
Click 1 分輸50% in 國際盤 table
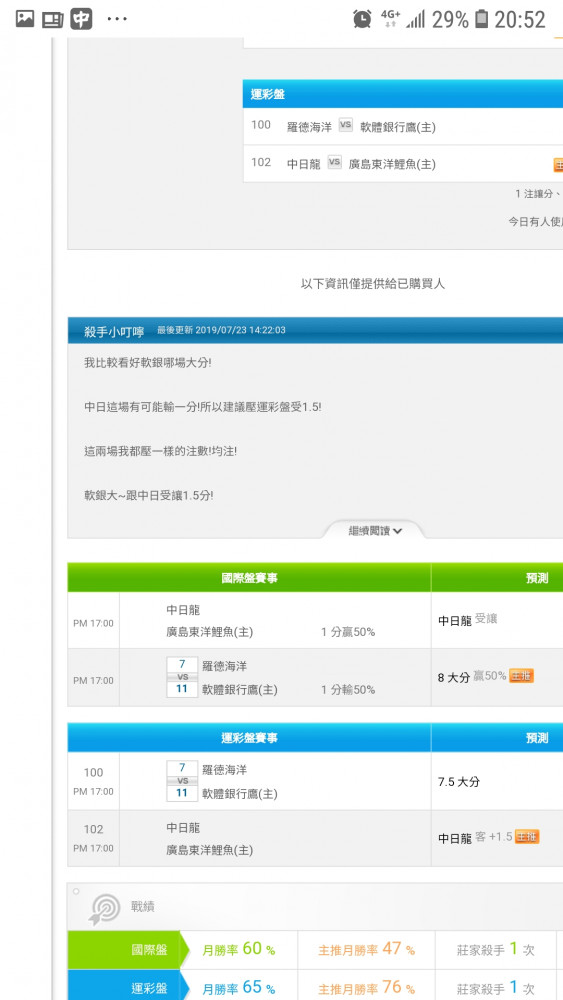[348, 689]
